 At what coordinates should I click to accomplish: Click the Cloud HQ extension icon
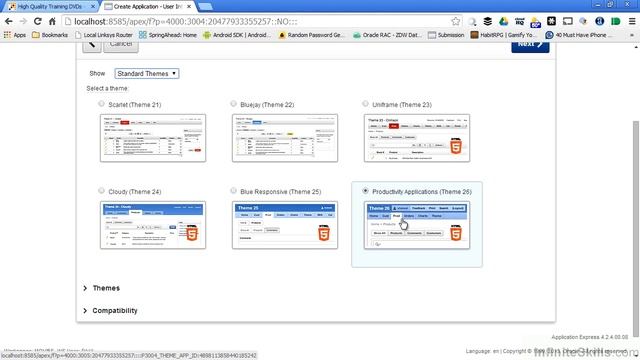(x=519, y=21)
